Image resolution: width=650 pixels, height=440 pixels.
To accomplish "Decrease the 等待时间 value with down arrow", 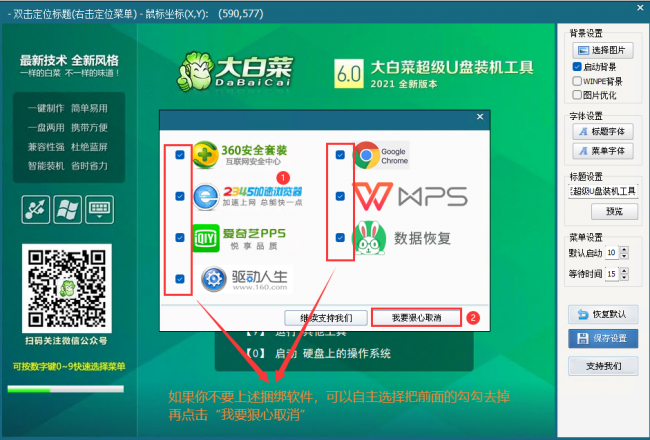I will click(624, 277).
